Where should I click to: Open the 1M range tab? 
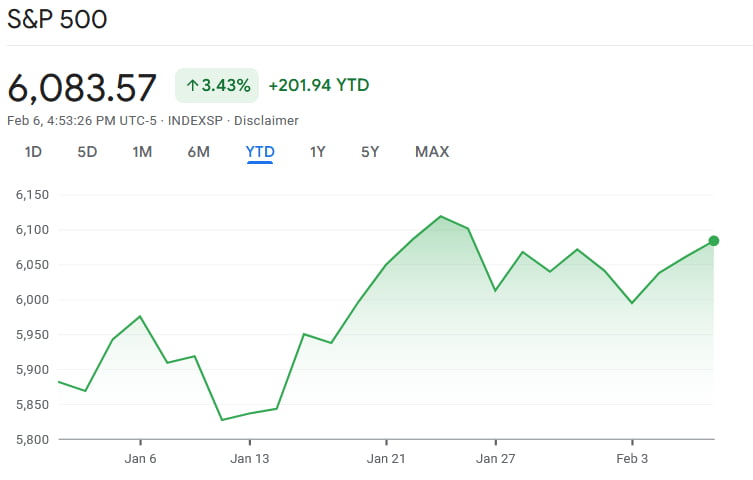142,152
